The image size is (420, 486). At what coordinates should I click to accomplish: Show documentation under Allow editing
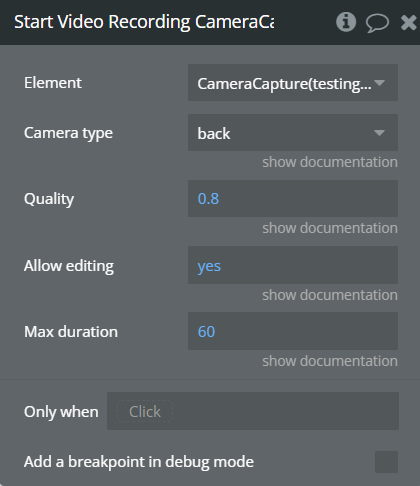330,295
